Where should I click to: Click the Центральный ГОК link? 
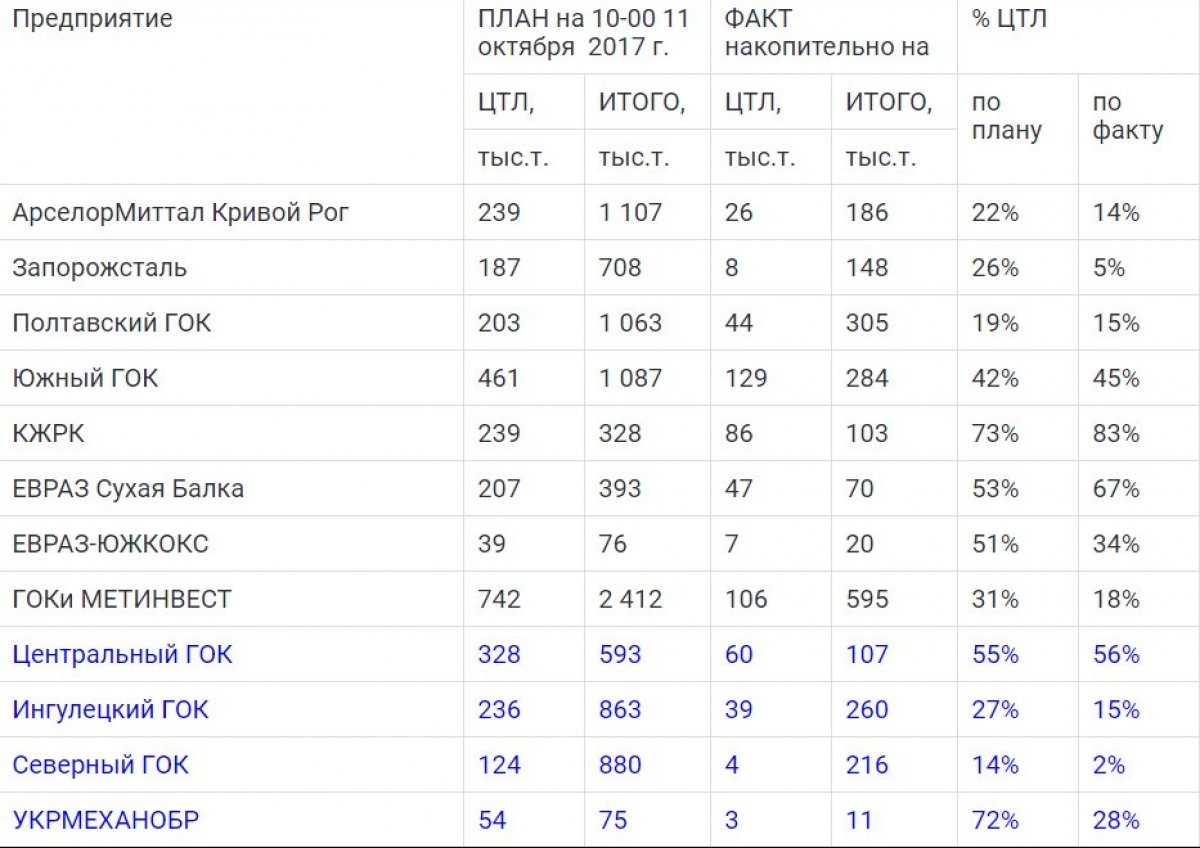pos(122,654)
